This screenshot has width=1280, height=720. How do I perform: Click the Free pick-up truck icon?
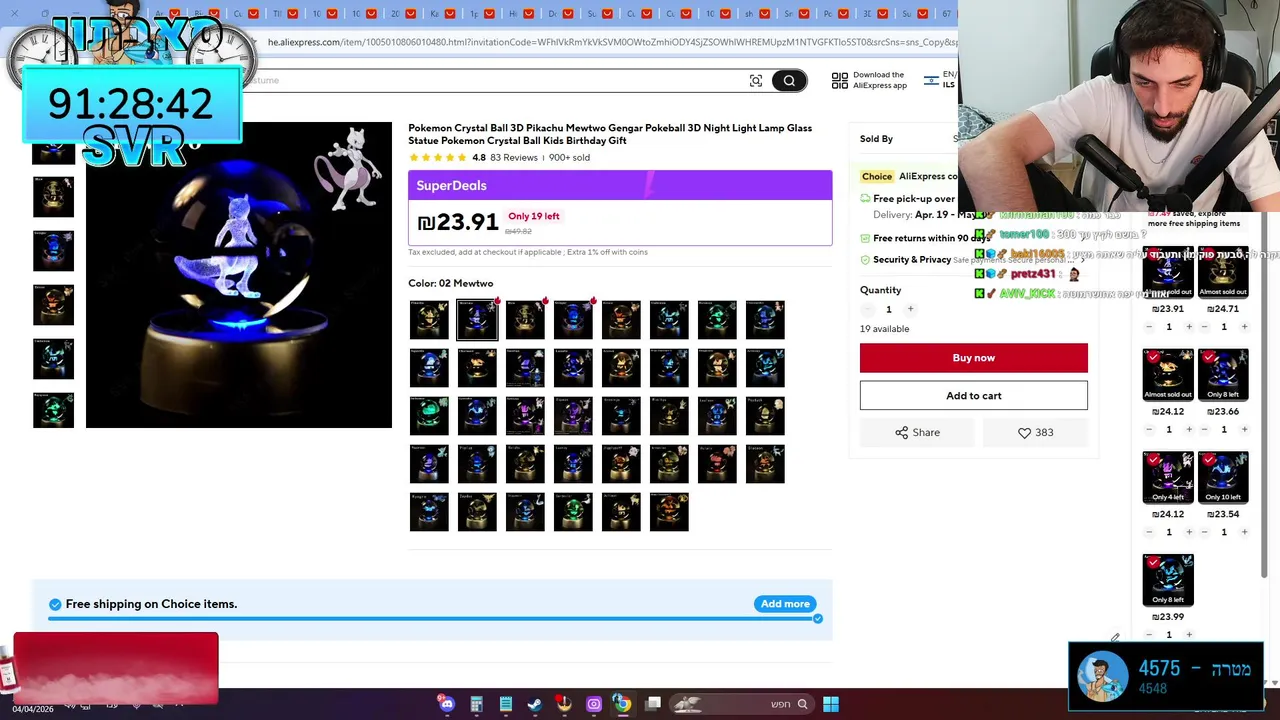point(865,198)
